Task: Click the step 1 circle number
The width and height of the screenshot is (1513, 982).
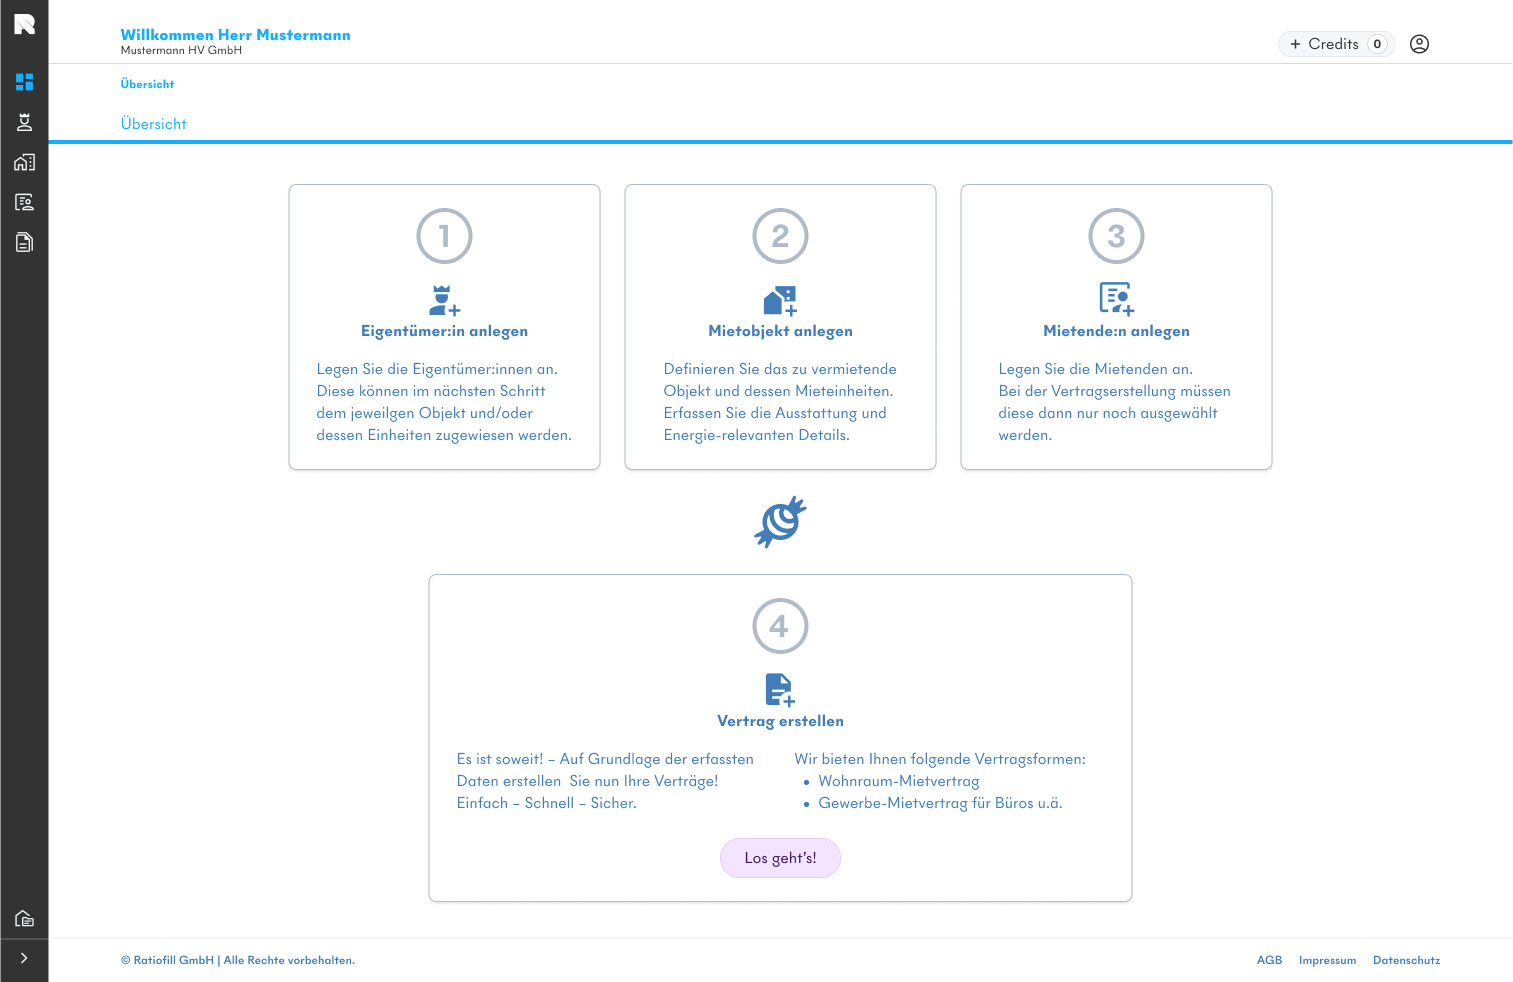Action: click(444, 236)
